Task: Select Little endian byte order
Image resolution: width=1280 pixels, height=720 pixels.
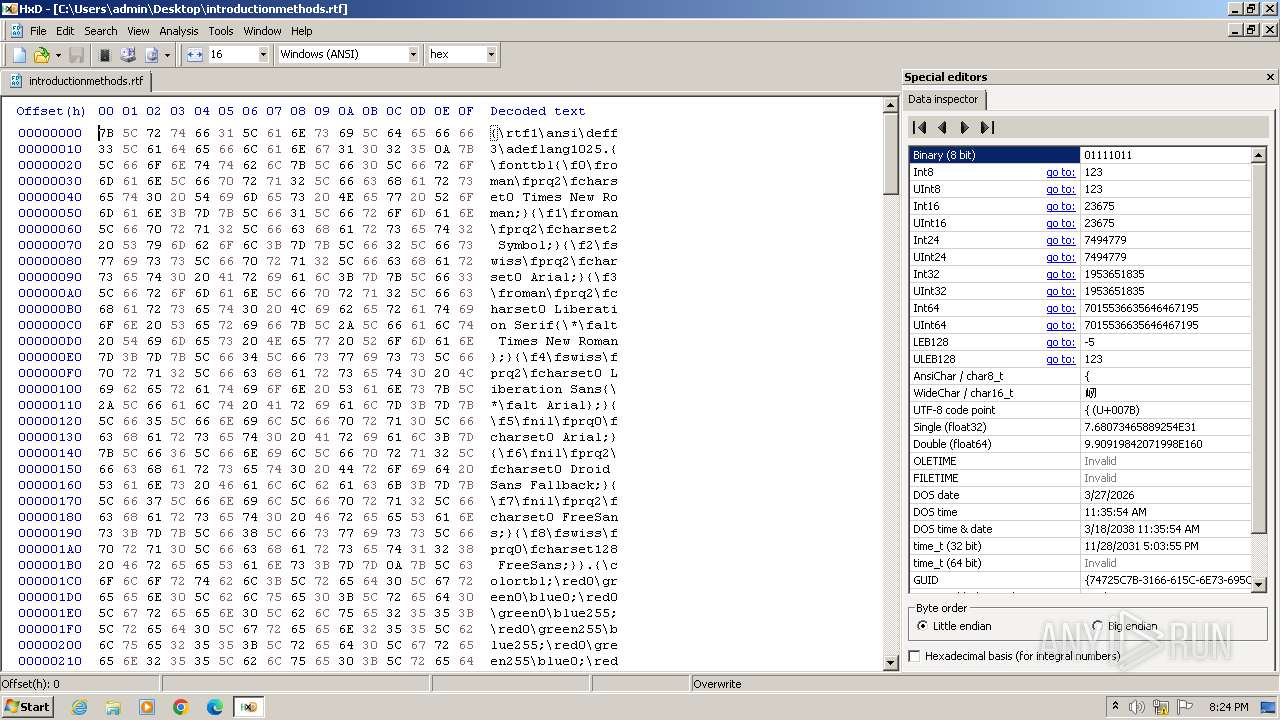Action: click(954, 626)
